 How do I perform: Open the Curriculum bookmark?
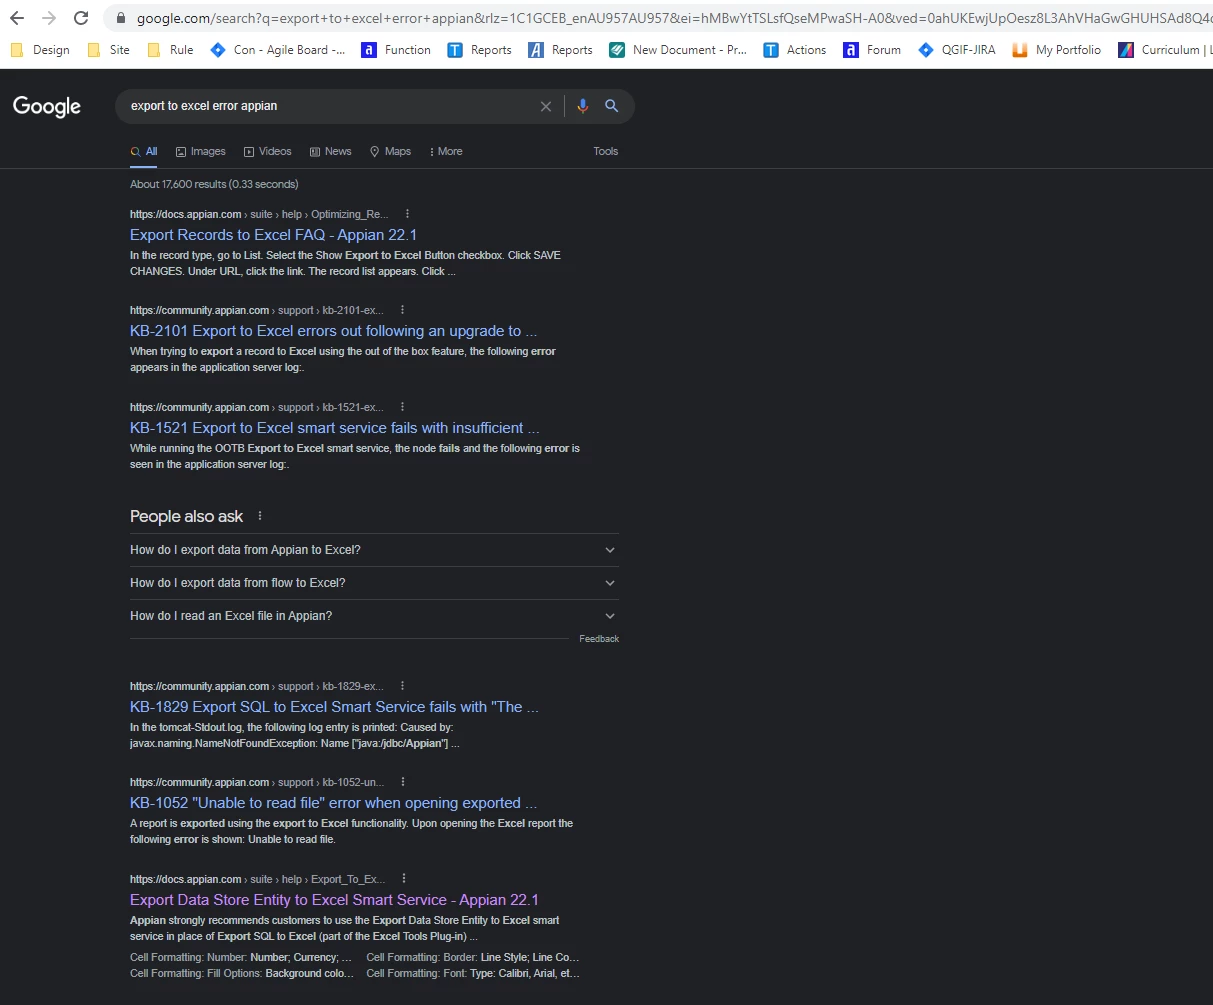coord(1165,50)
